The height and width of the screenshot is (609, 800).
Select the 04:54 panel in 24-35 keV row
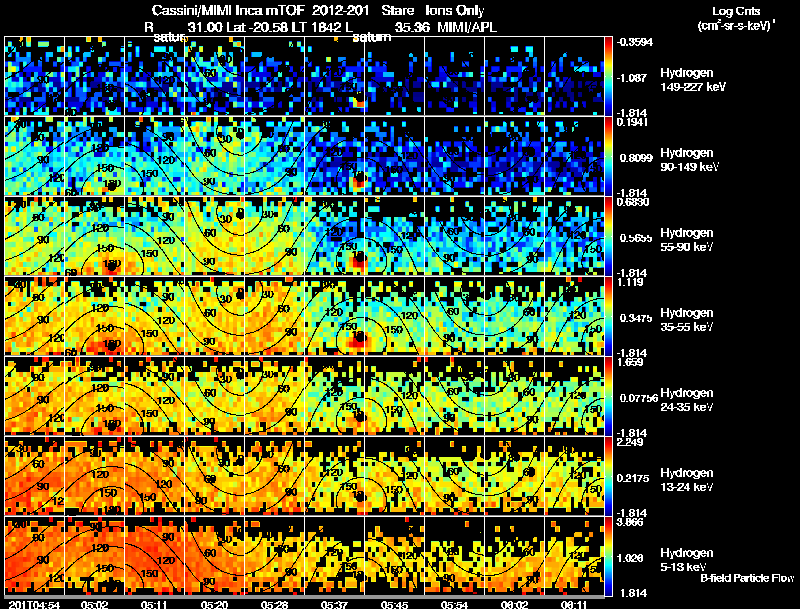[35, 396]
